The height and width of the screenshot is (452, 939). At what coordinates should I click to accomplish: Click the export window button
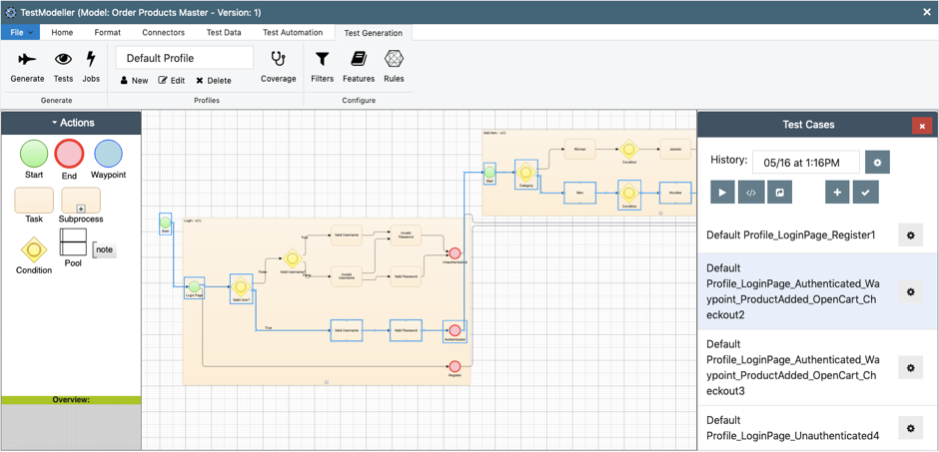pyautogui.click(x=780, y=192)
